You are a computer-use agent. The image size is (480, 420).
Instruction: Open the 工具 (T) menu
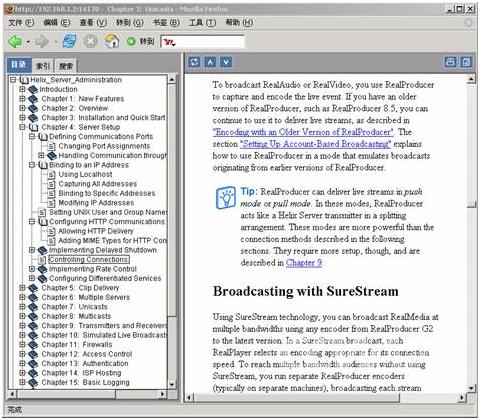[x=203, y=23]
